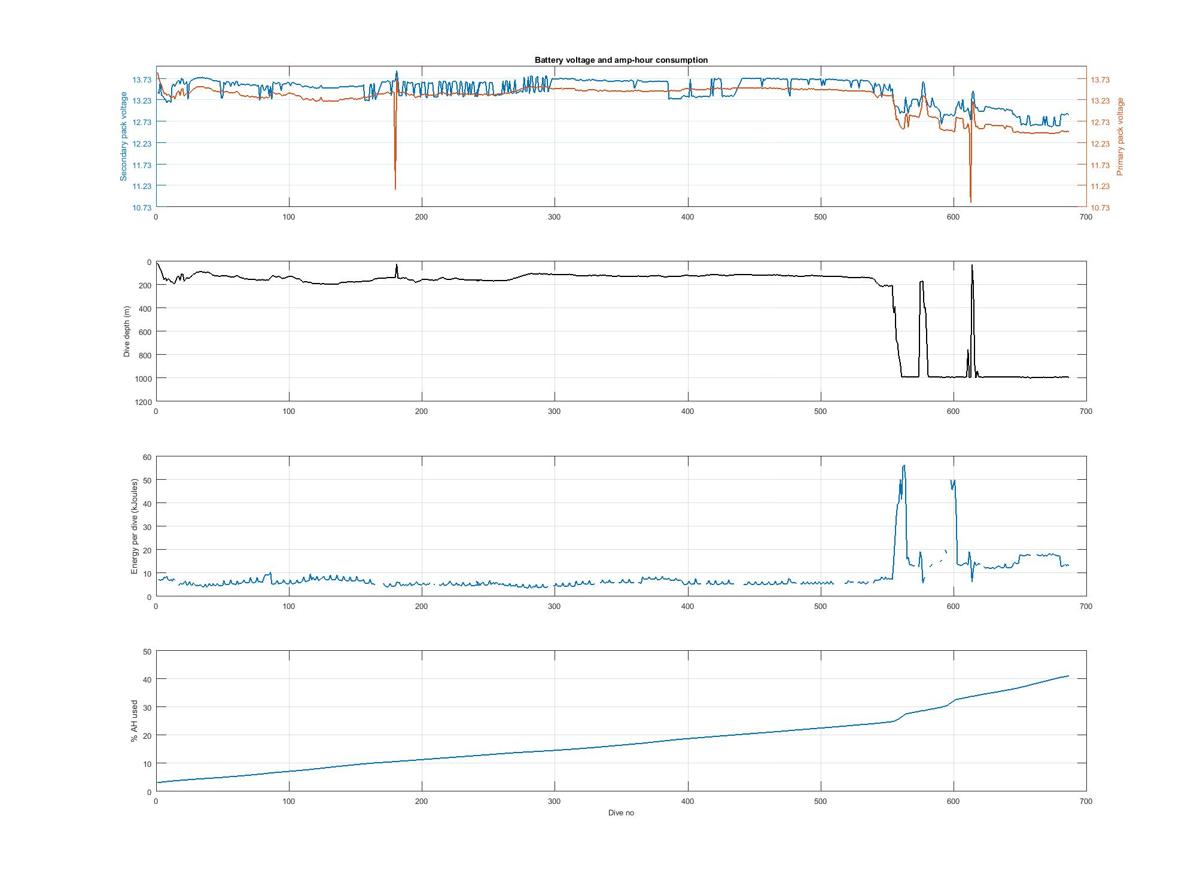Select the end point of the % AH used curve
Viewport: 1200px width, 889px height.
[x=1068, y=676]
